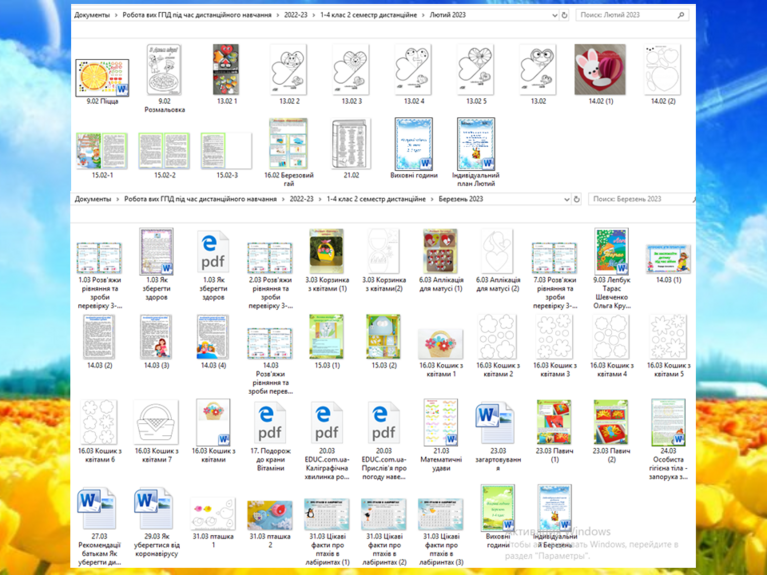Image resolution: width=767 pixels, height=575 pixels.
Task: Go to Документы in Лютий 2023 breadcrumb
Action: [x=92, y=15]
